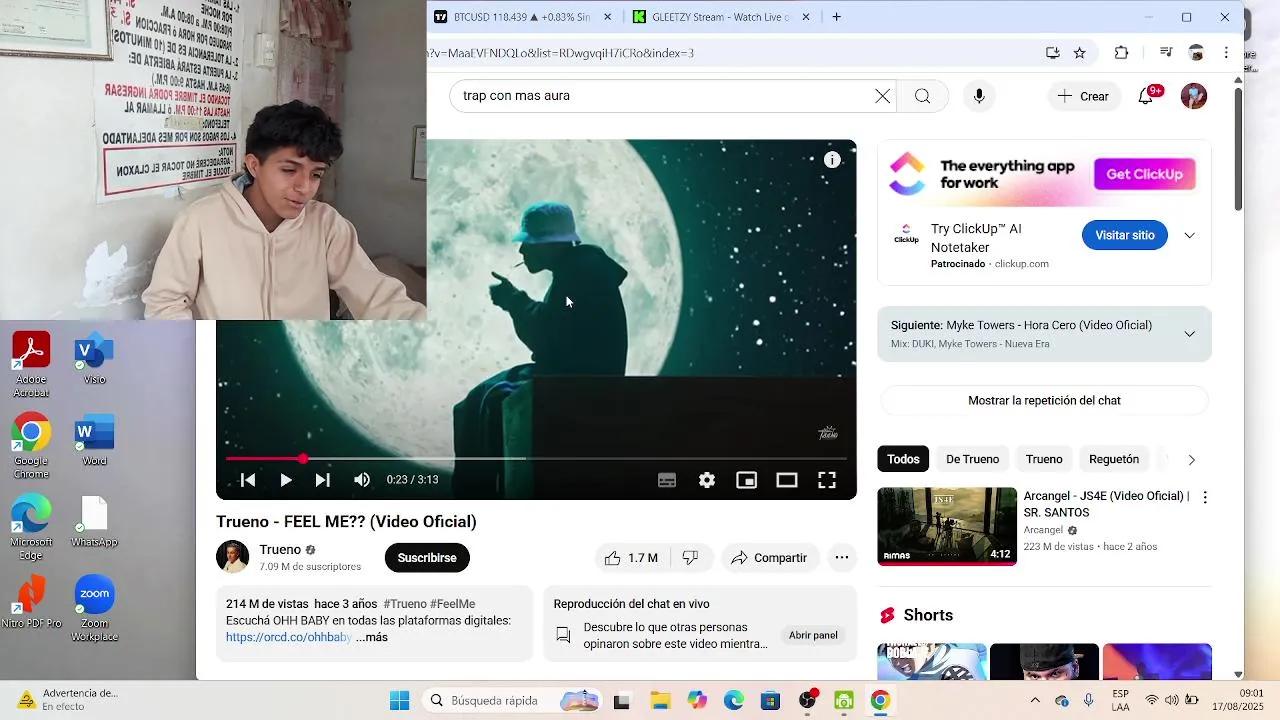Open Trueno channel avatar
This screenshot has width=1280, height=720.
233,557
